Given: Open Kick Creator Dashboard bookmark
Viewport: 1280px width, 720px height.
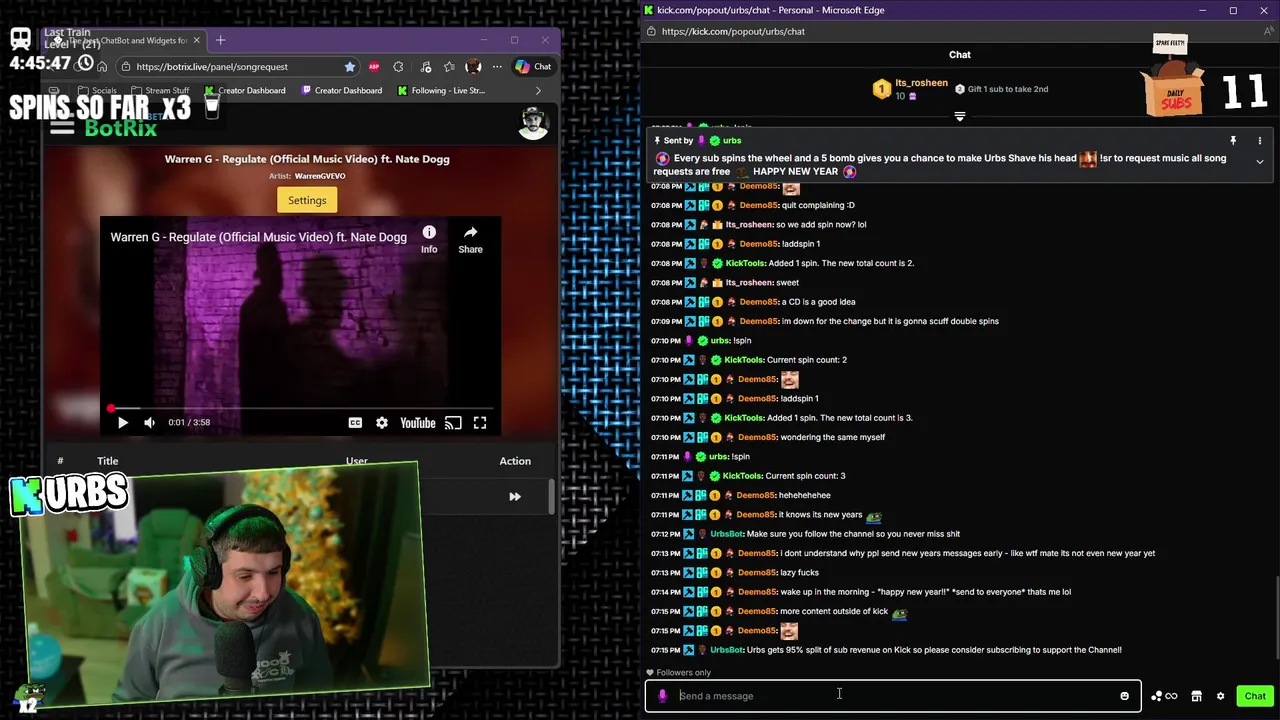Looking at the screenshot, I should click(x=245, y=90).
